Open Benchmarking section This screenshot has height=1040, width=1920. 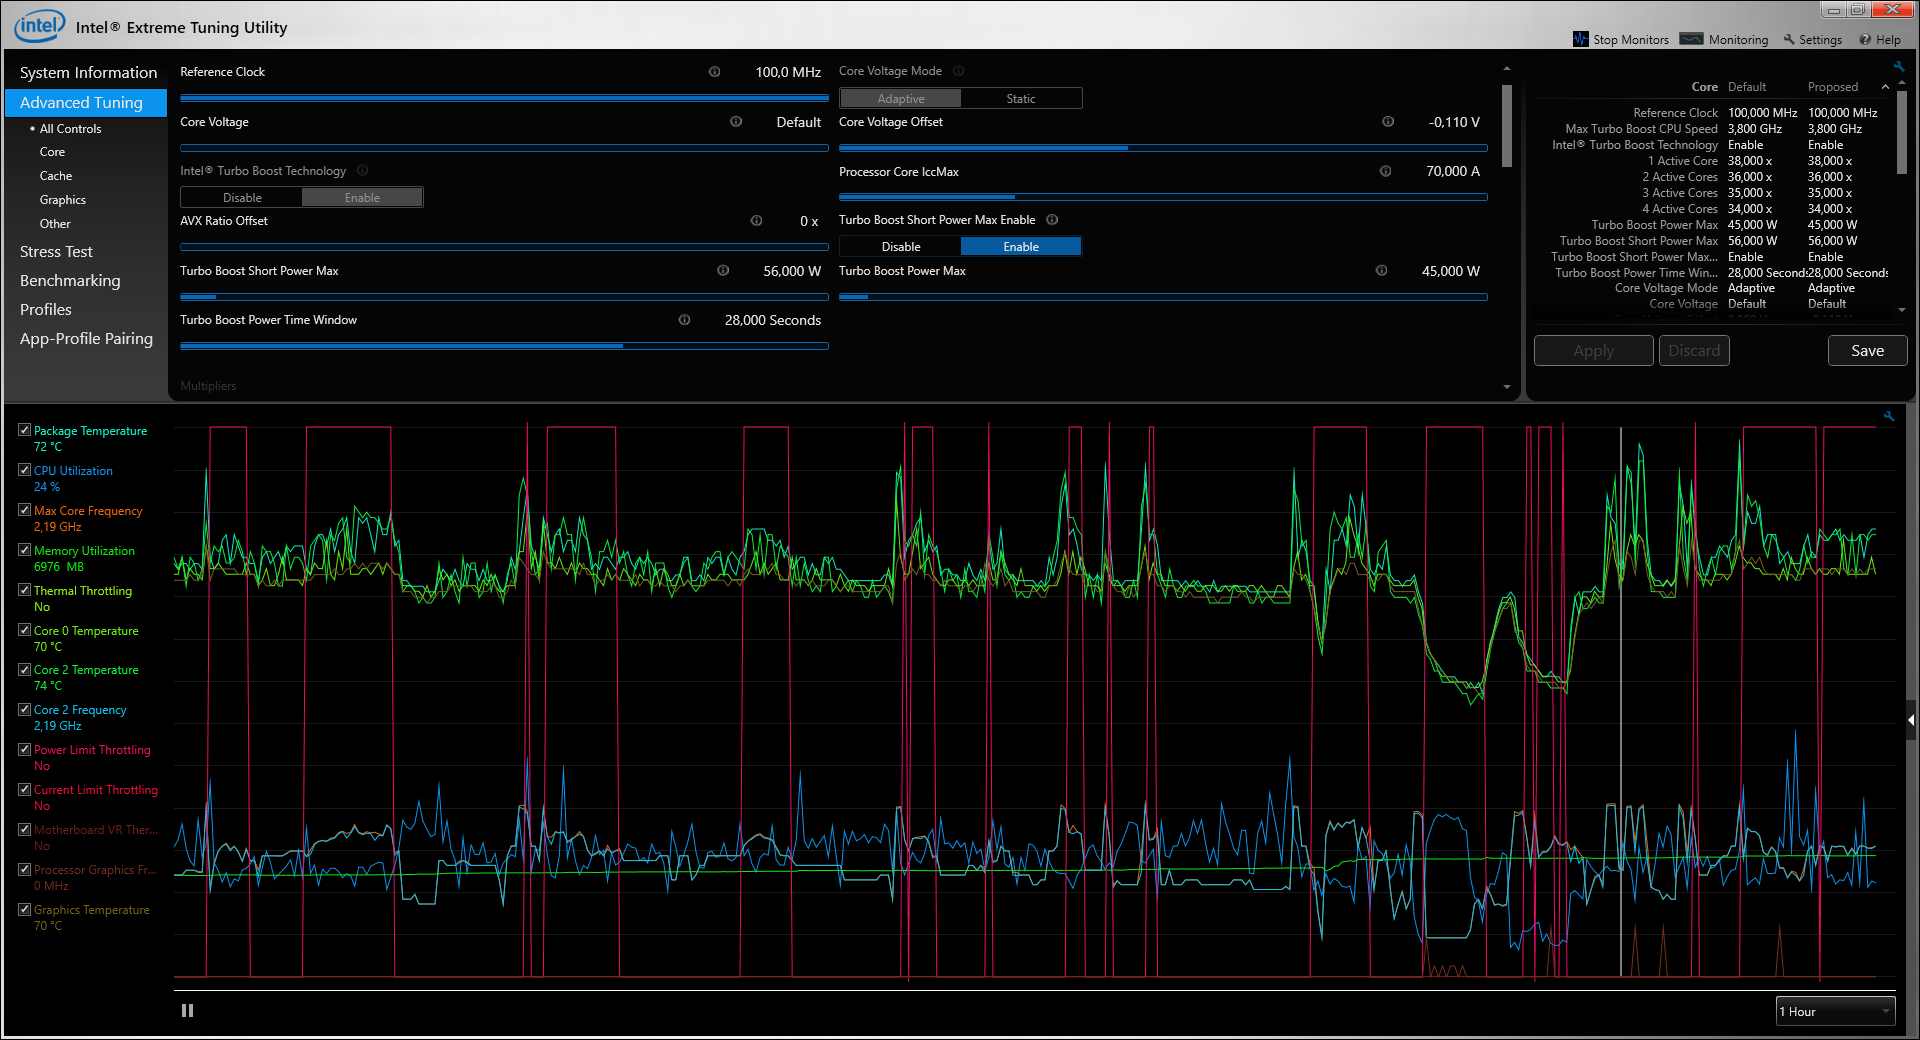coord(70,281)
